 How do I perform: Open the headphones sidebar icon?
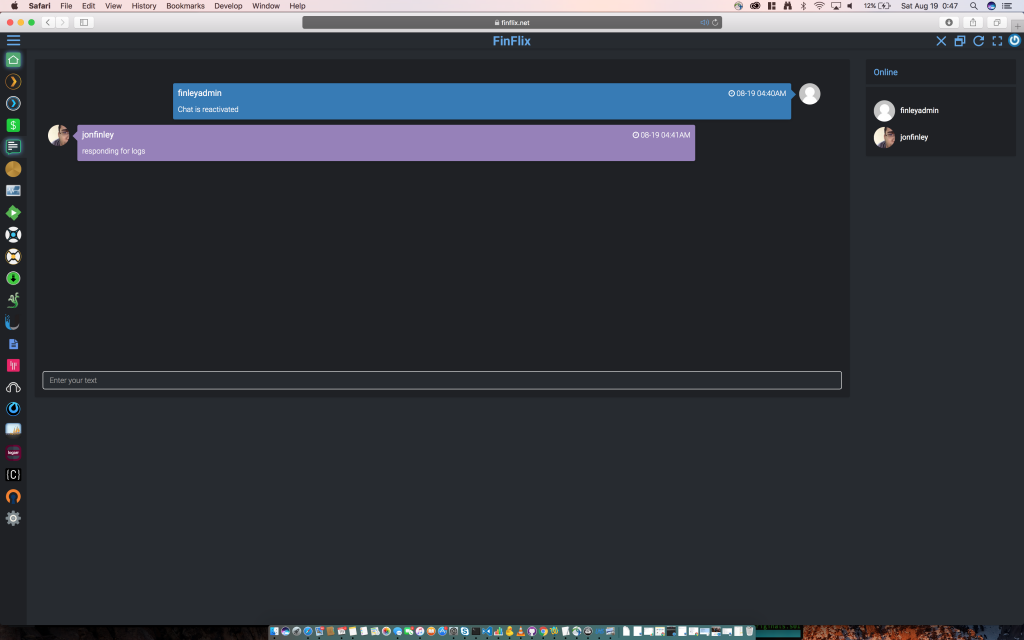[x=13, y=387]
